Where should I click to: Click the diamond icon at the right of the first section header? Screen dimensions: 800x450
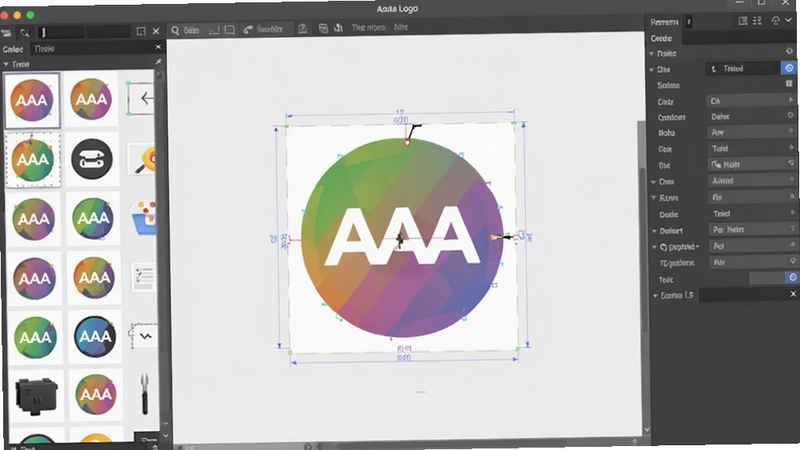click(789, 51)
